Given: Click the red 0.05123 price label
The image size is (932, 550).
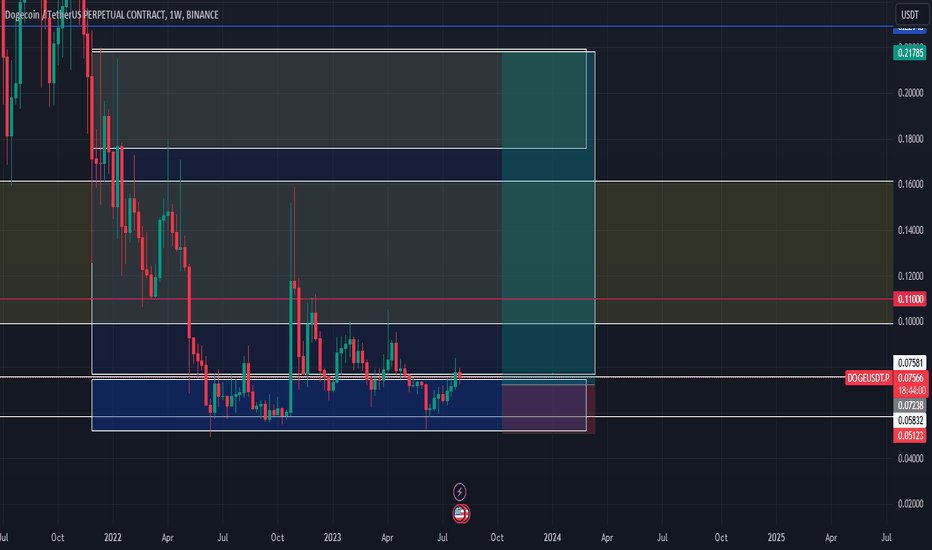Looking at the screenshot, I should 910,436.
